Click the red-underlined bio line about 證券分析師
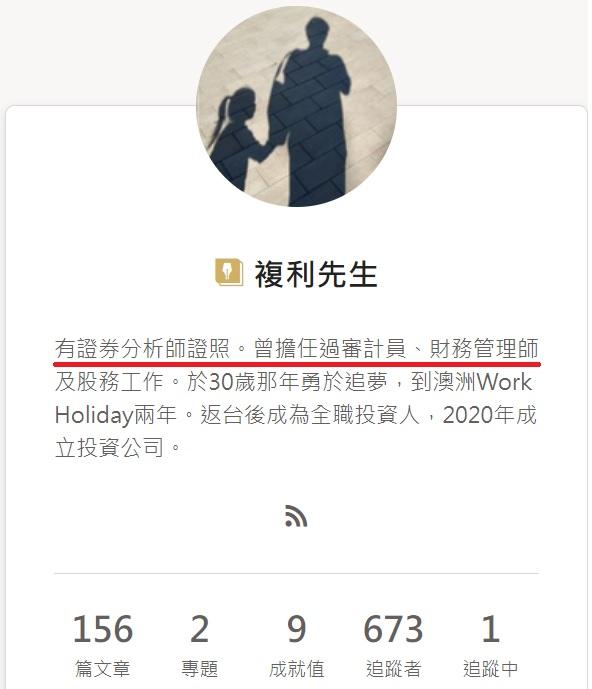The height and width of the screenshot is (689, 592). (297, 349)
